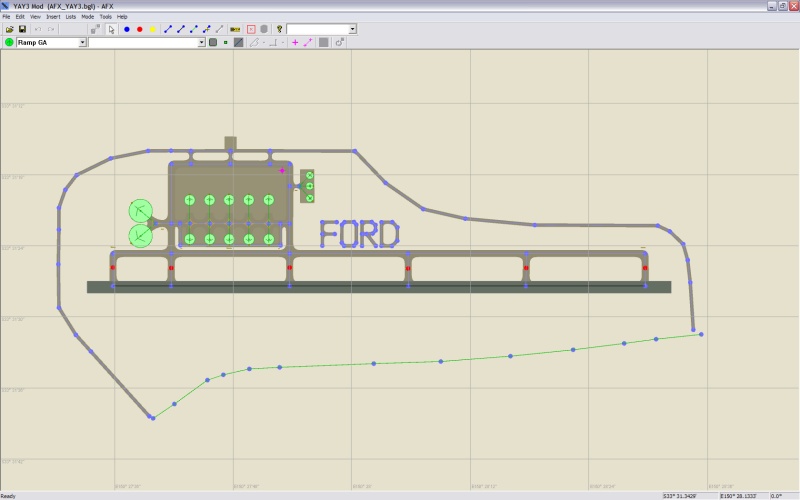Click the Open file folder icon
The width and height of the screenshot is (800, 500).
(9, 29)
